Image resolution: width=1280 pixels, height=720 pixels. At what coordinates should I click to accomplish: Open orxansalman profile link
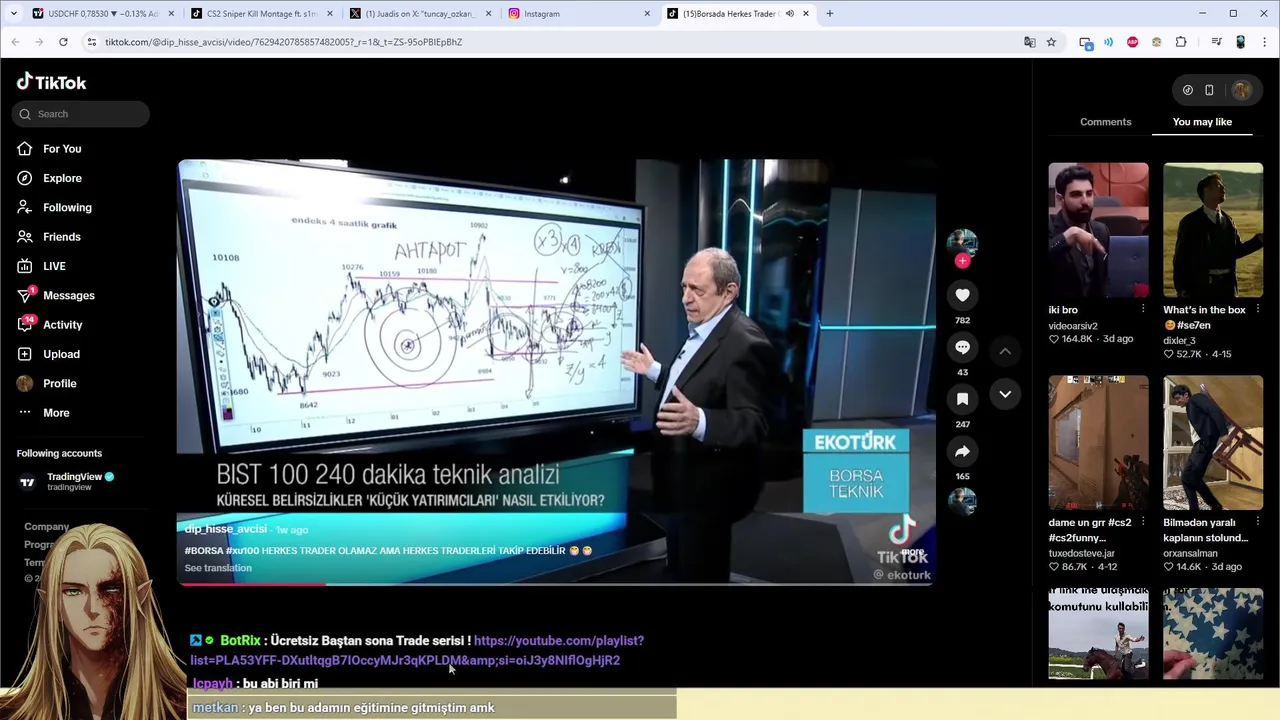pos(1190,553)
